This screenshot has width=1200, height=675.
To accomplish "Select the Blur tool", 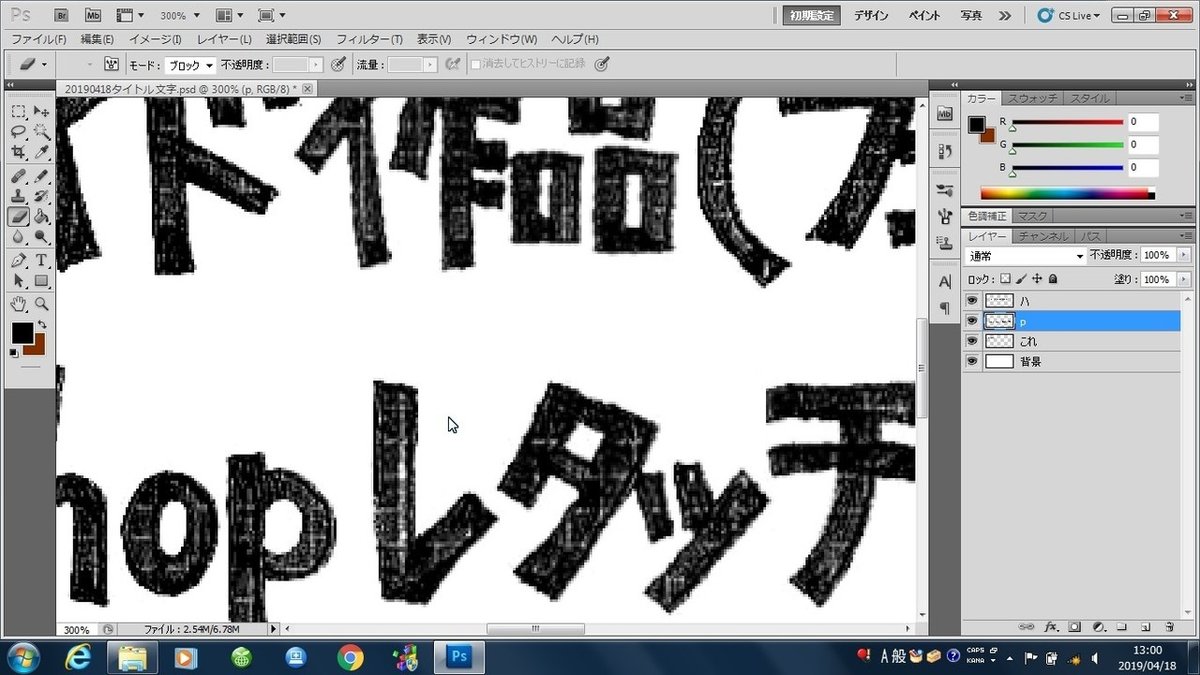I will point(19,237).
